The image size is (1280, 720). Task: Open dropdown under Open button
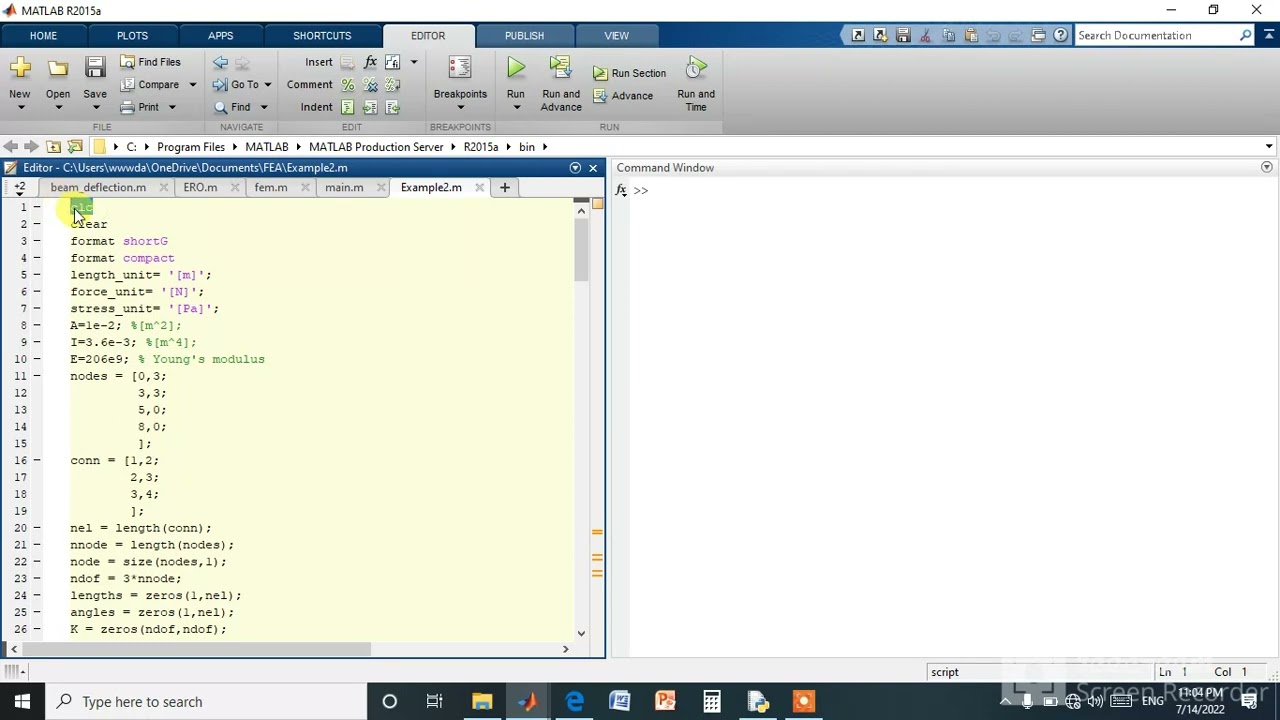(58, 108)
